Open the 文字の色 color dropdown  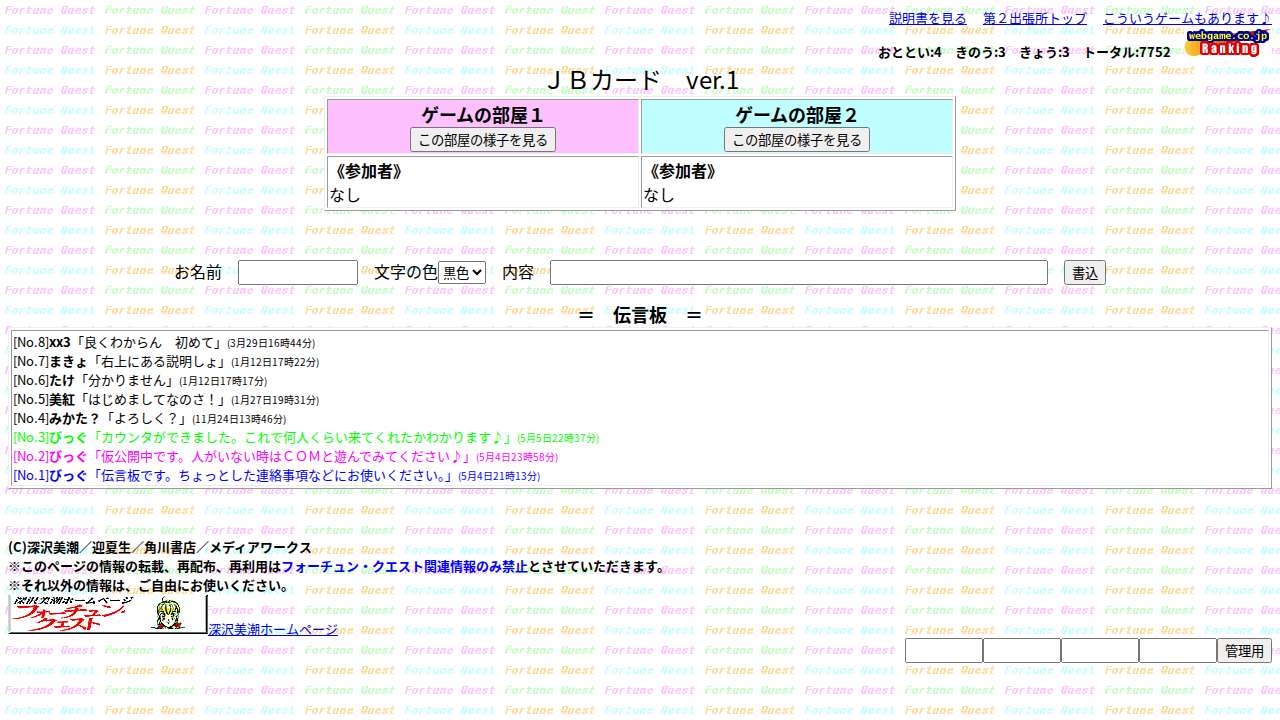462,272
